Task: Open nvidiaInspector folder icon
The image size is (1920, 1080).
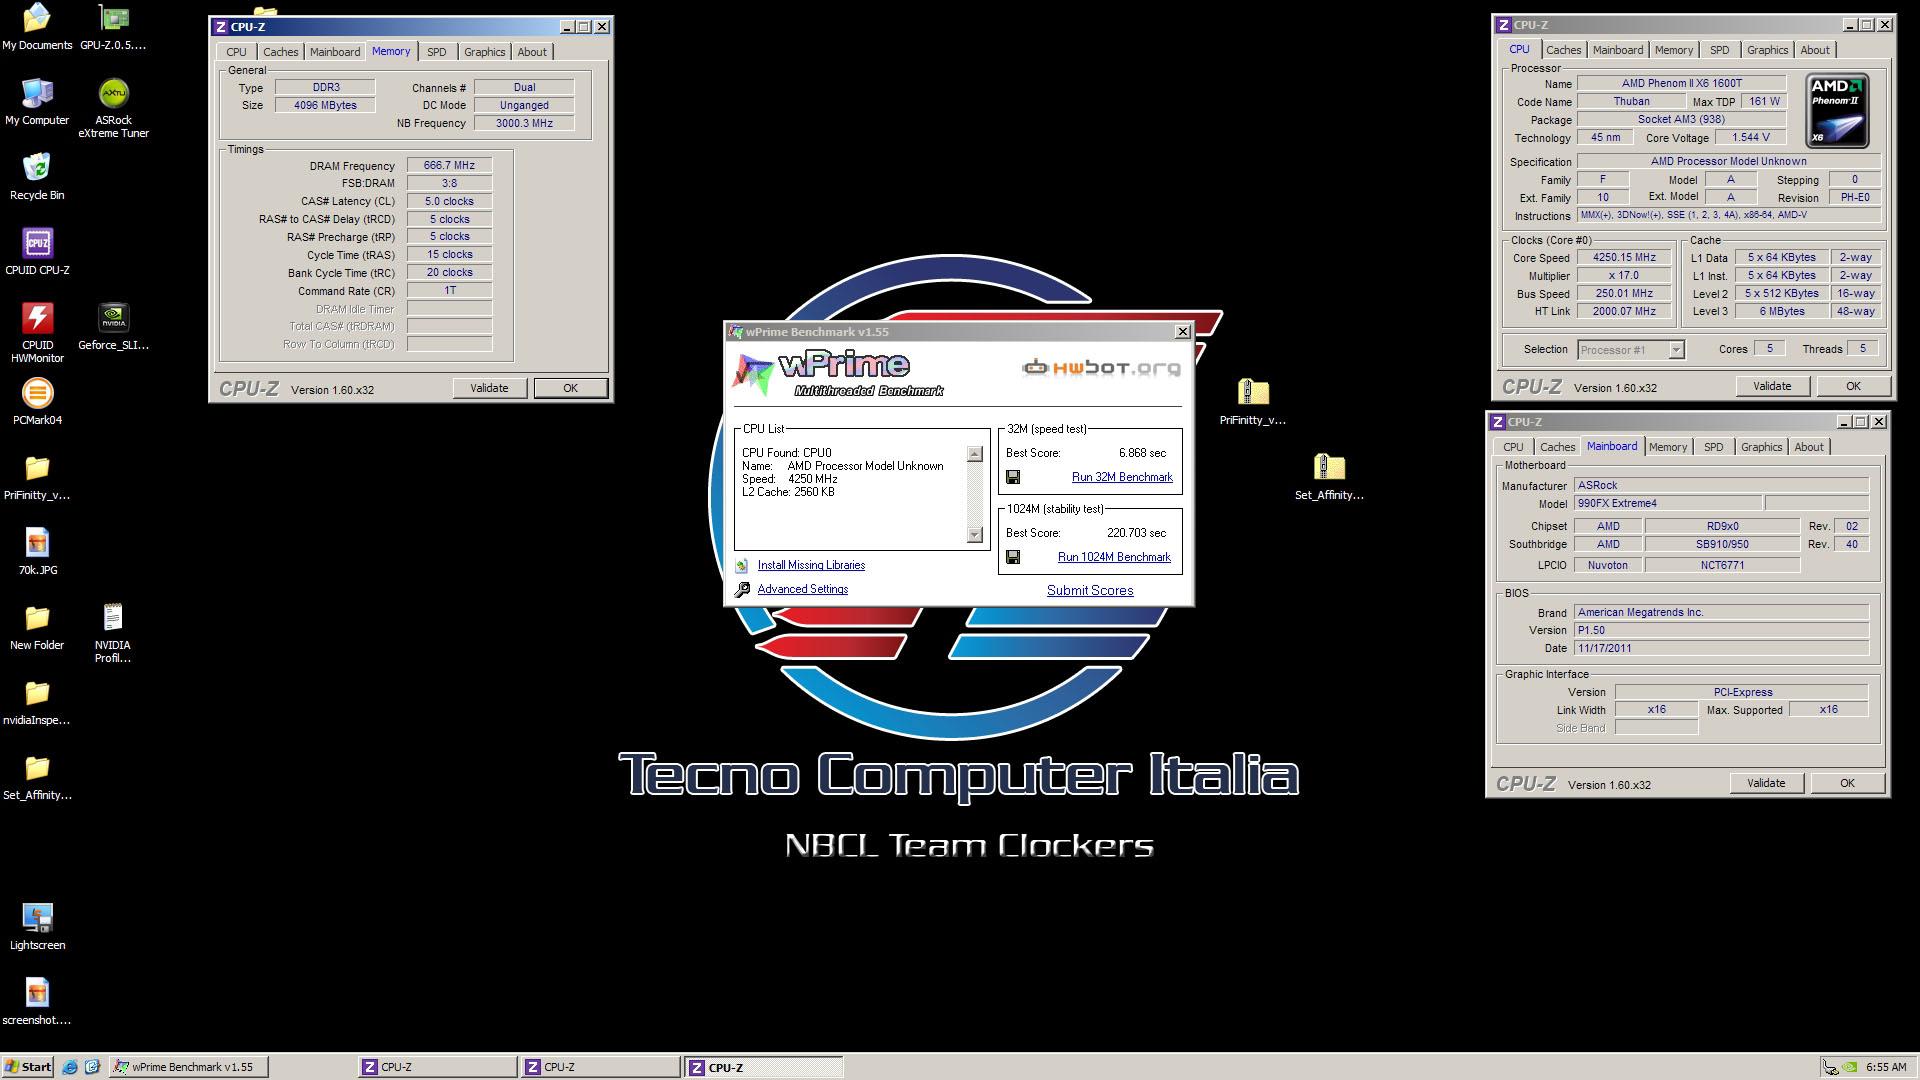Action: point(37,702)
